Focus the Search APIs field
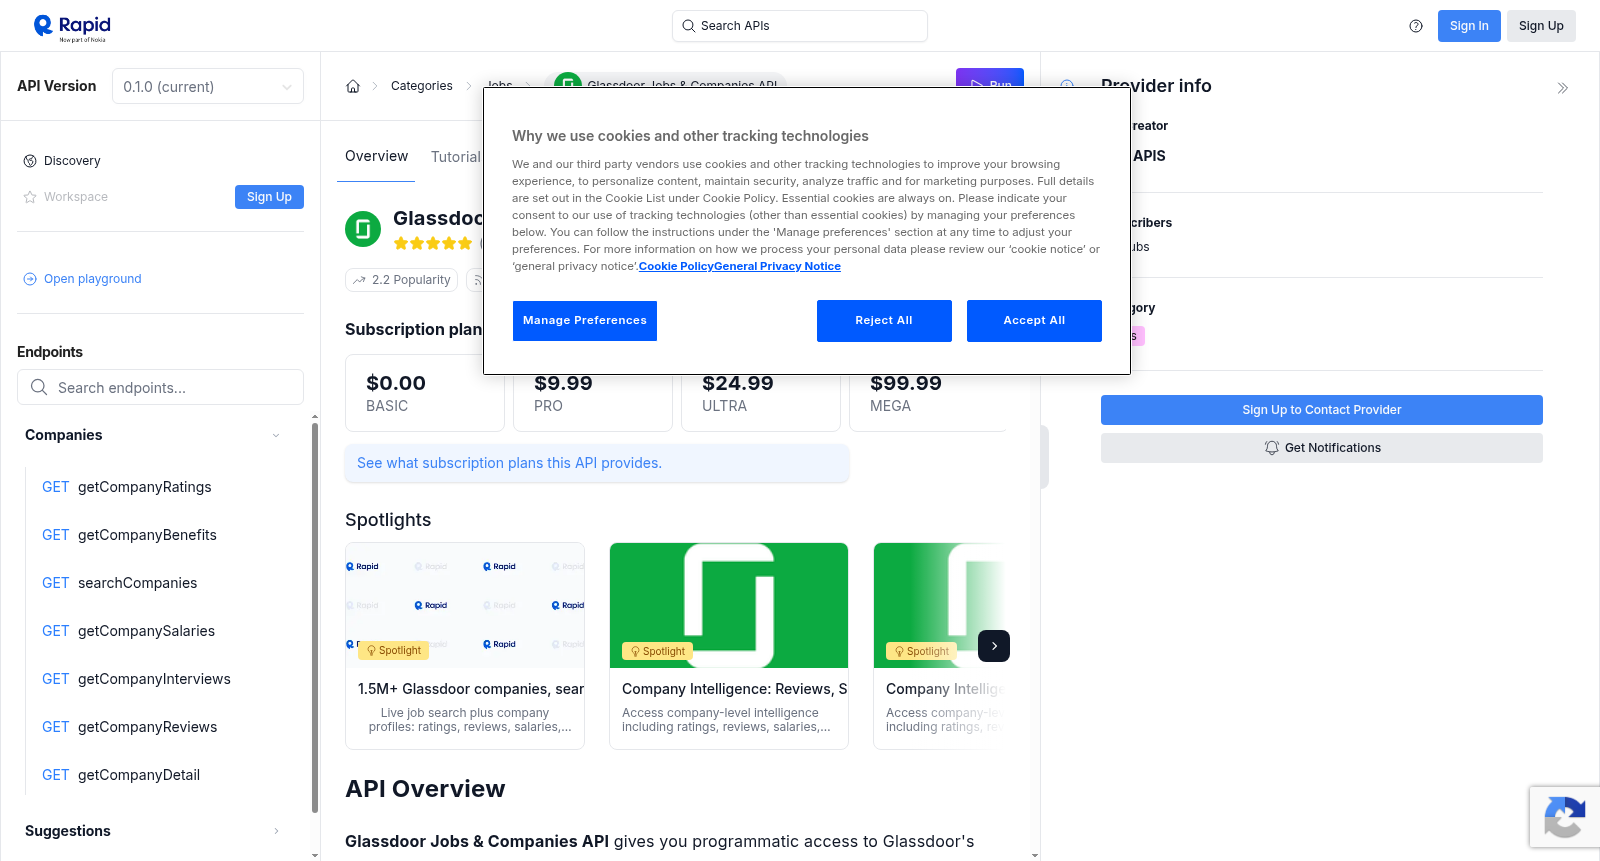 [800, 26]
